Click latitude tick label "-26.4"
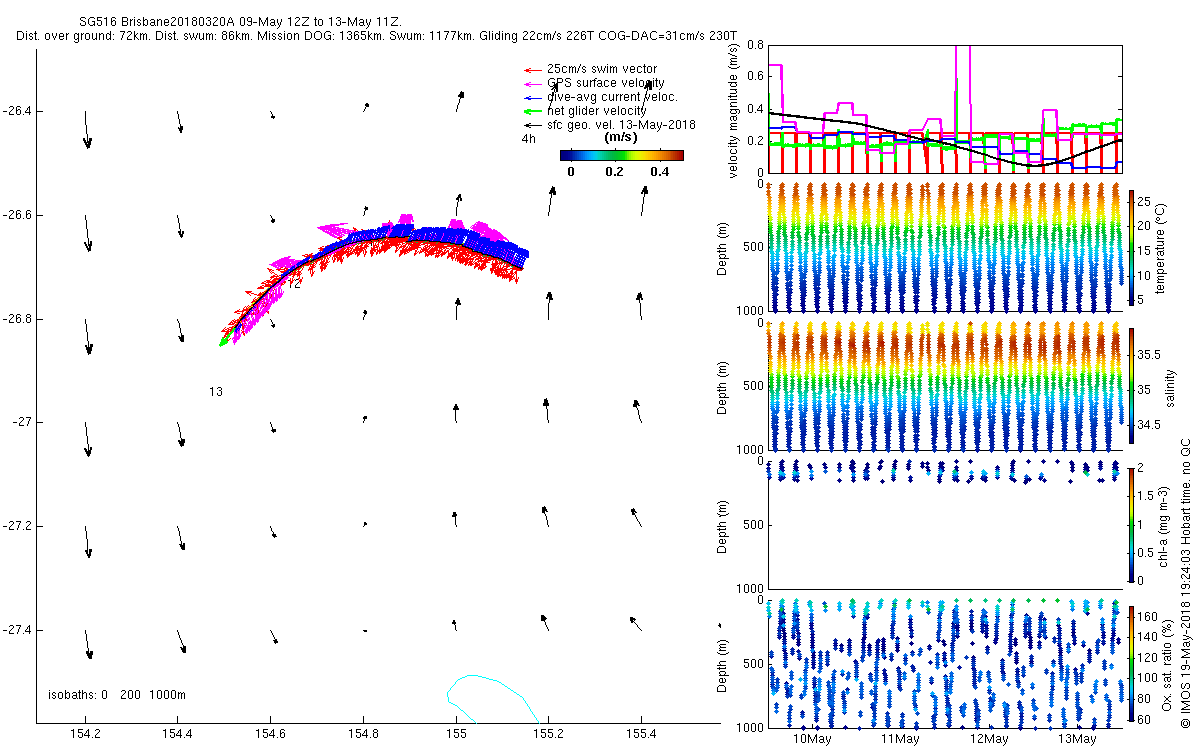 coord(16,111)
